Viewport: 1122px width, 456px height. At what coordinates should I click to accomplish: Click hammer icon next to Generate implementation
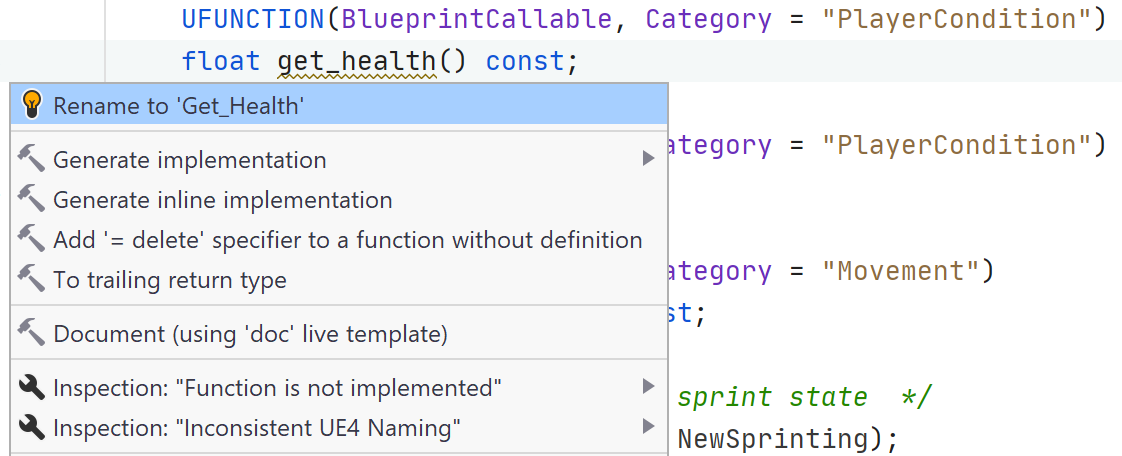[x=31, y=159]
